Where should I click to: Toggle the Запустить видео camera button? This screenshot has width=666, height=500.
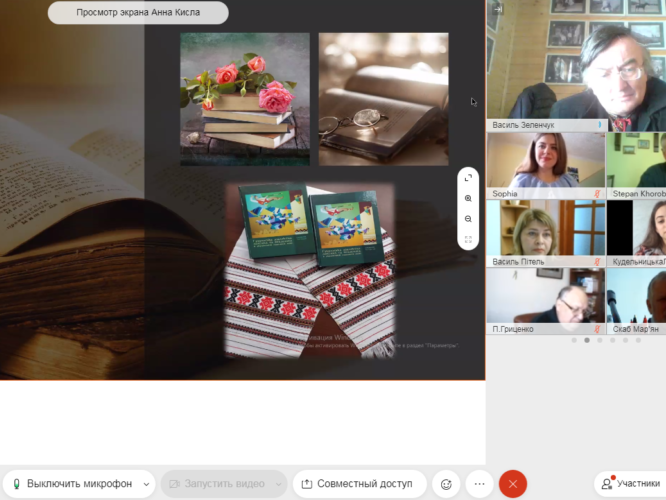point(213,484)
